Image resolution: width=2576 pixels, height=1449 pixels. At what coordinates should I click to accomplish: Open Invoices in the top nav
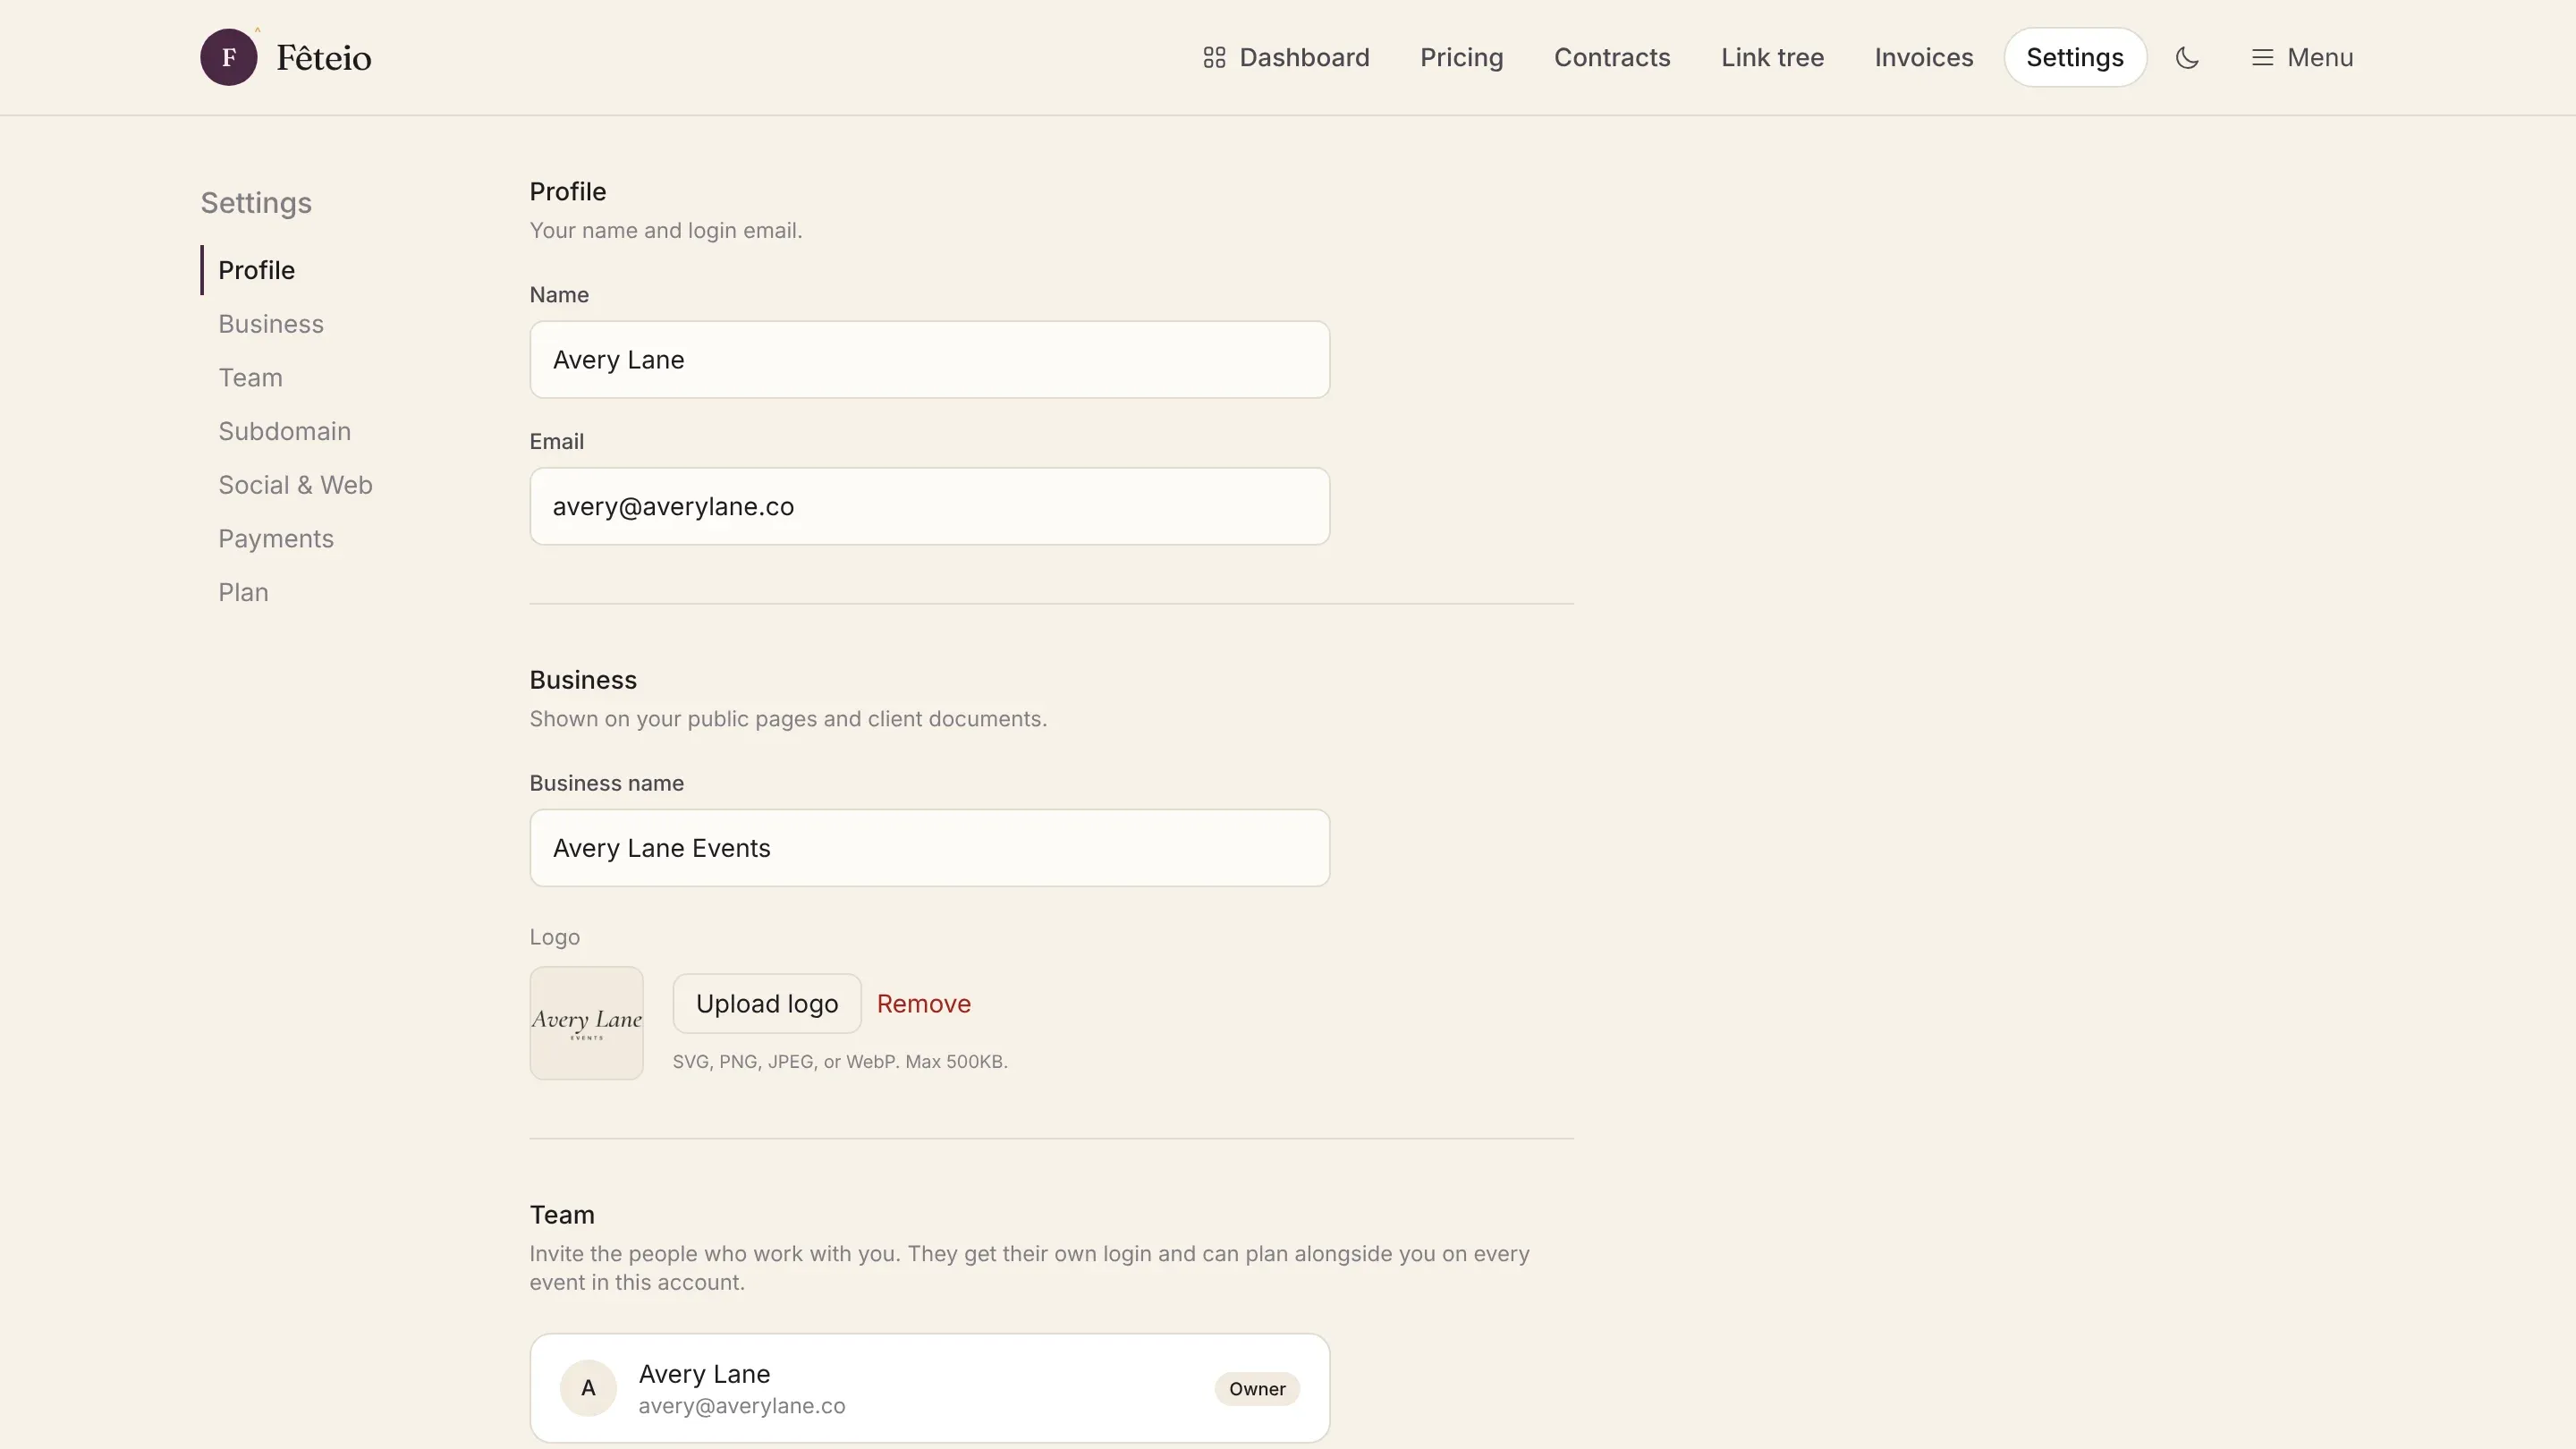point(1923,57)
